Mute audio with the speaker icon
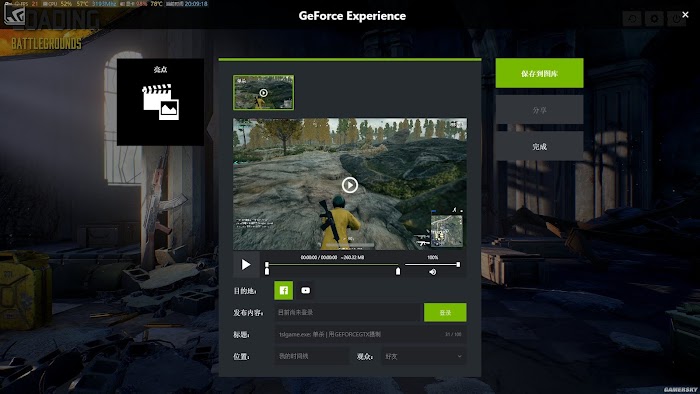The width and height of the screenshot is (700, 394). (433, 272)
